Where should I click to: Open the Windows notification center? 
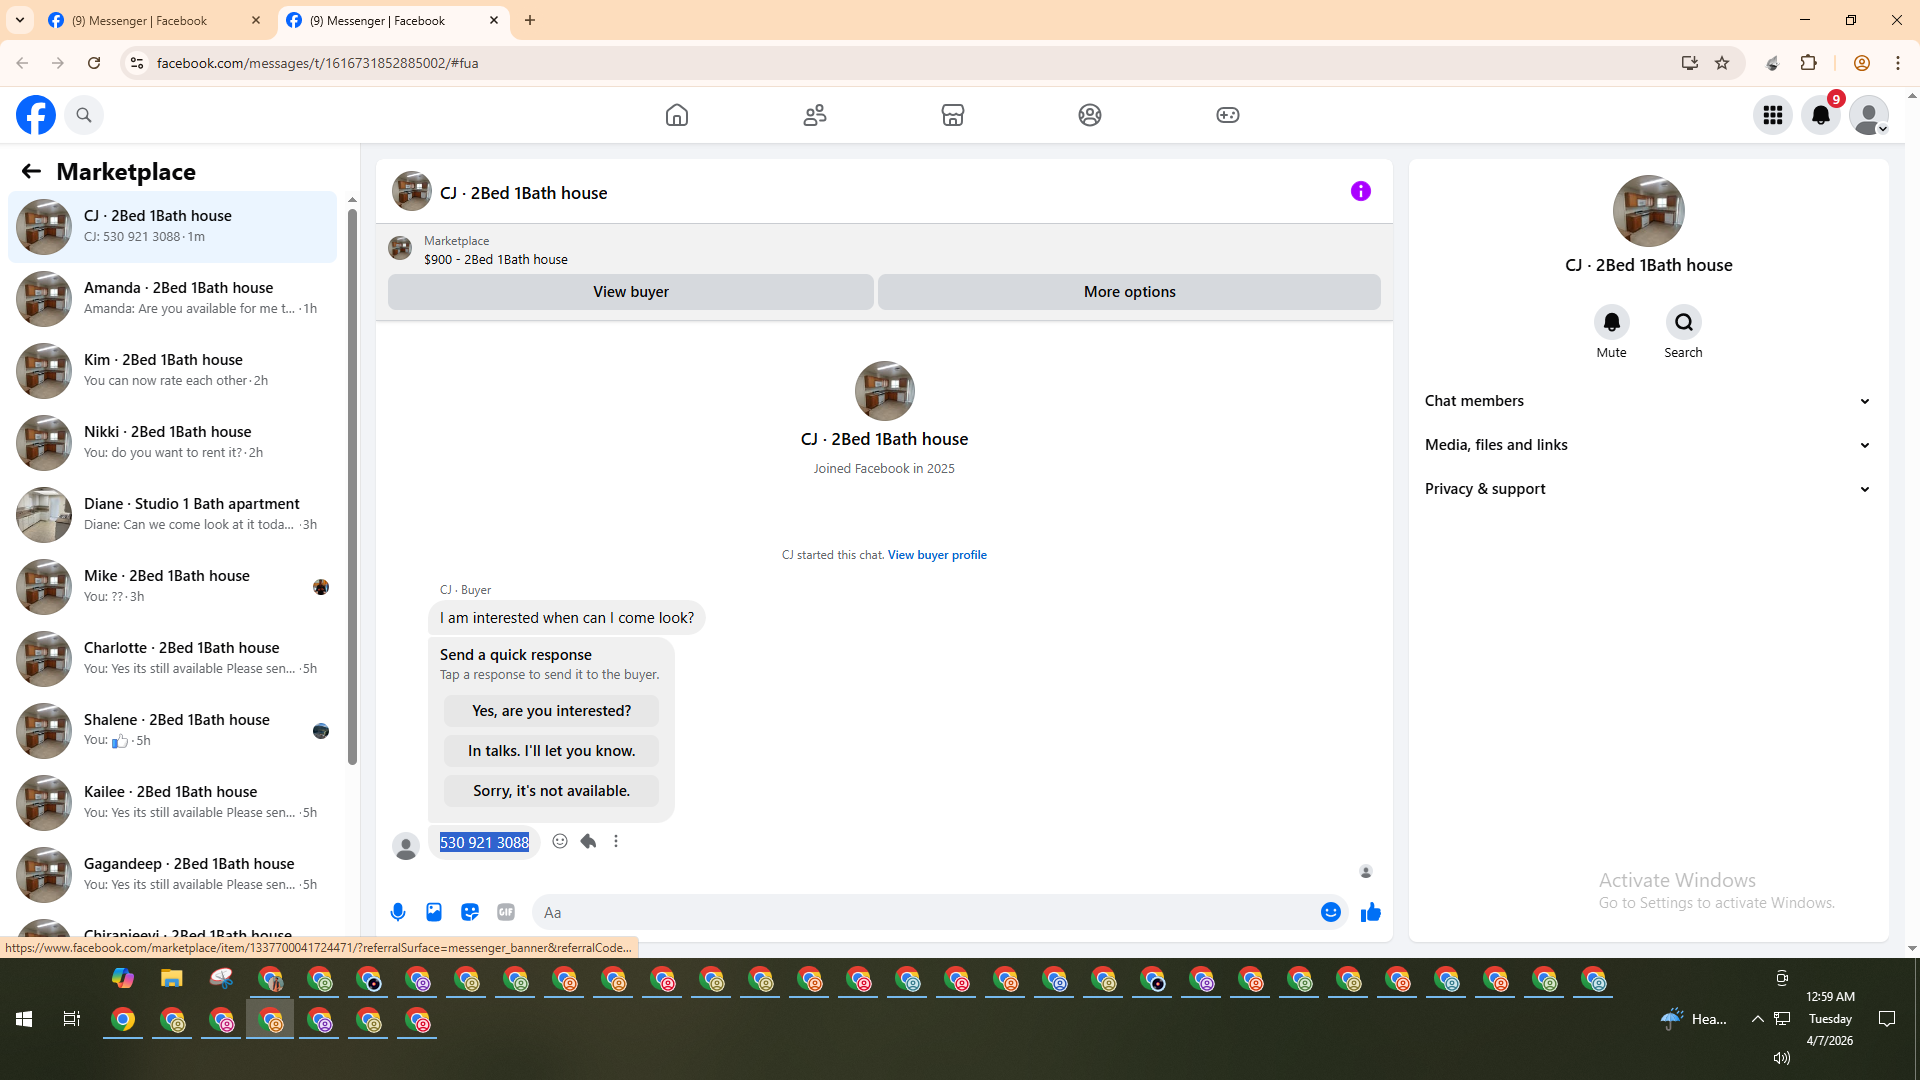1887,1019
